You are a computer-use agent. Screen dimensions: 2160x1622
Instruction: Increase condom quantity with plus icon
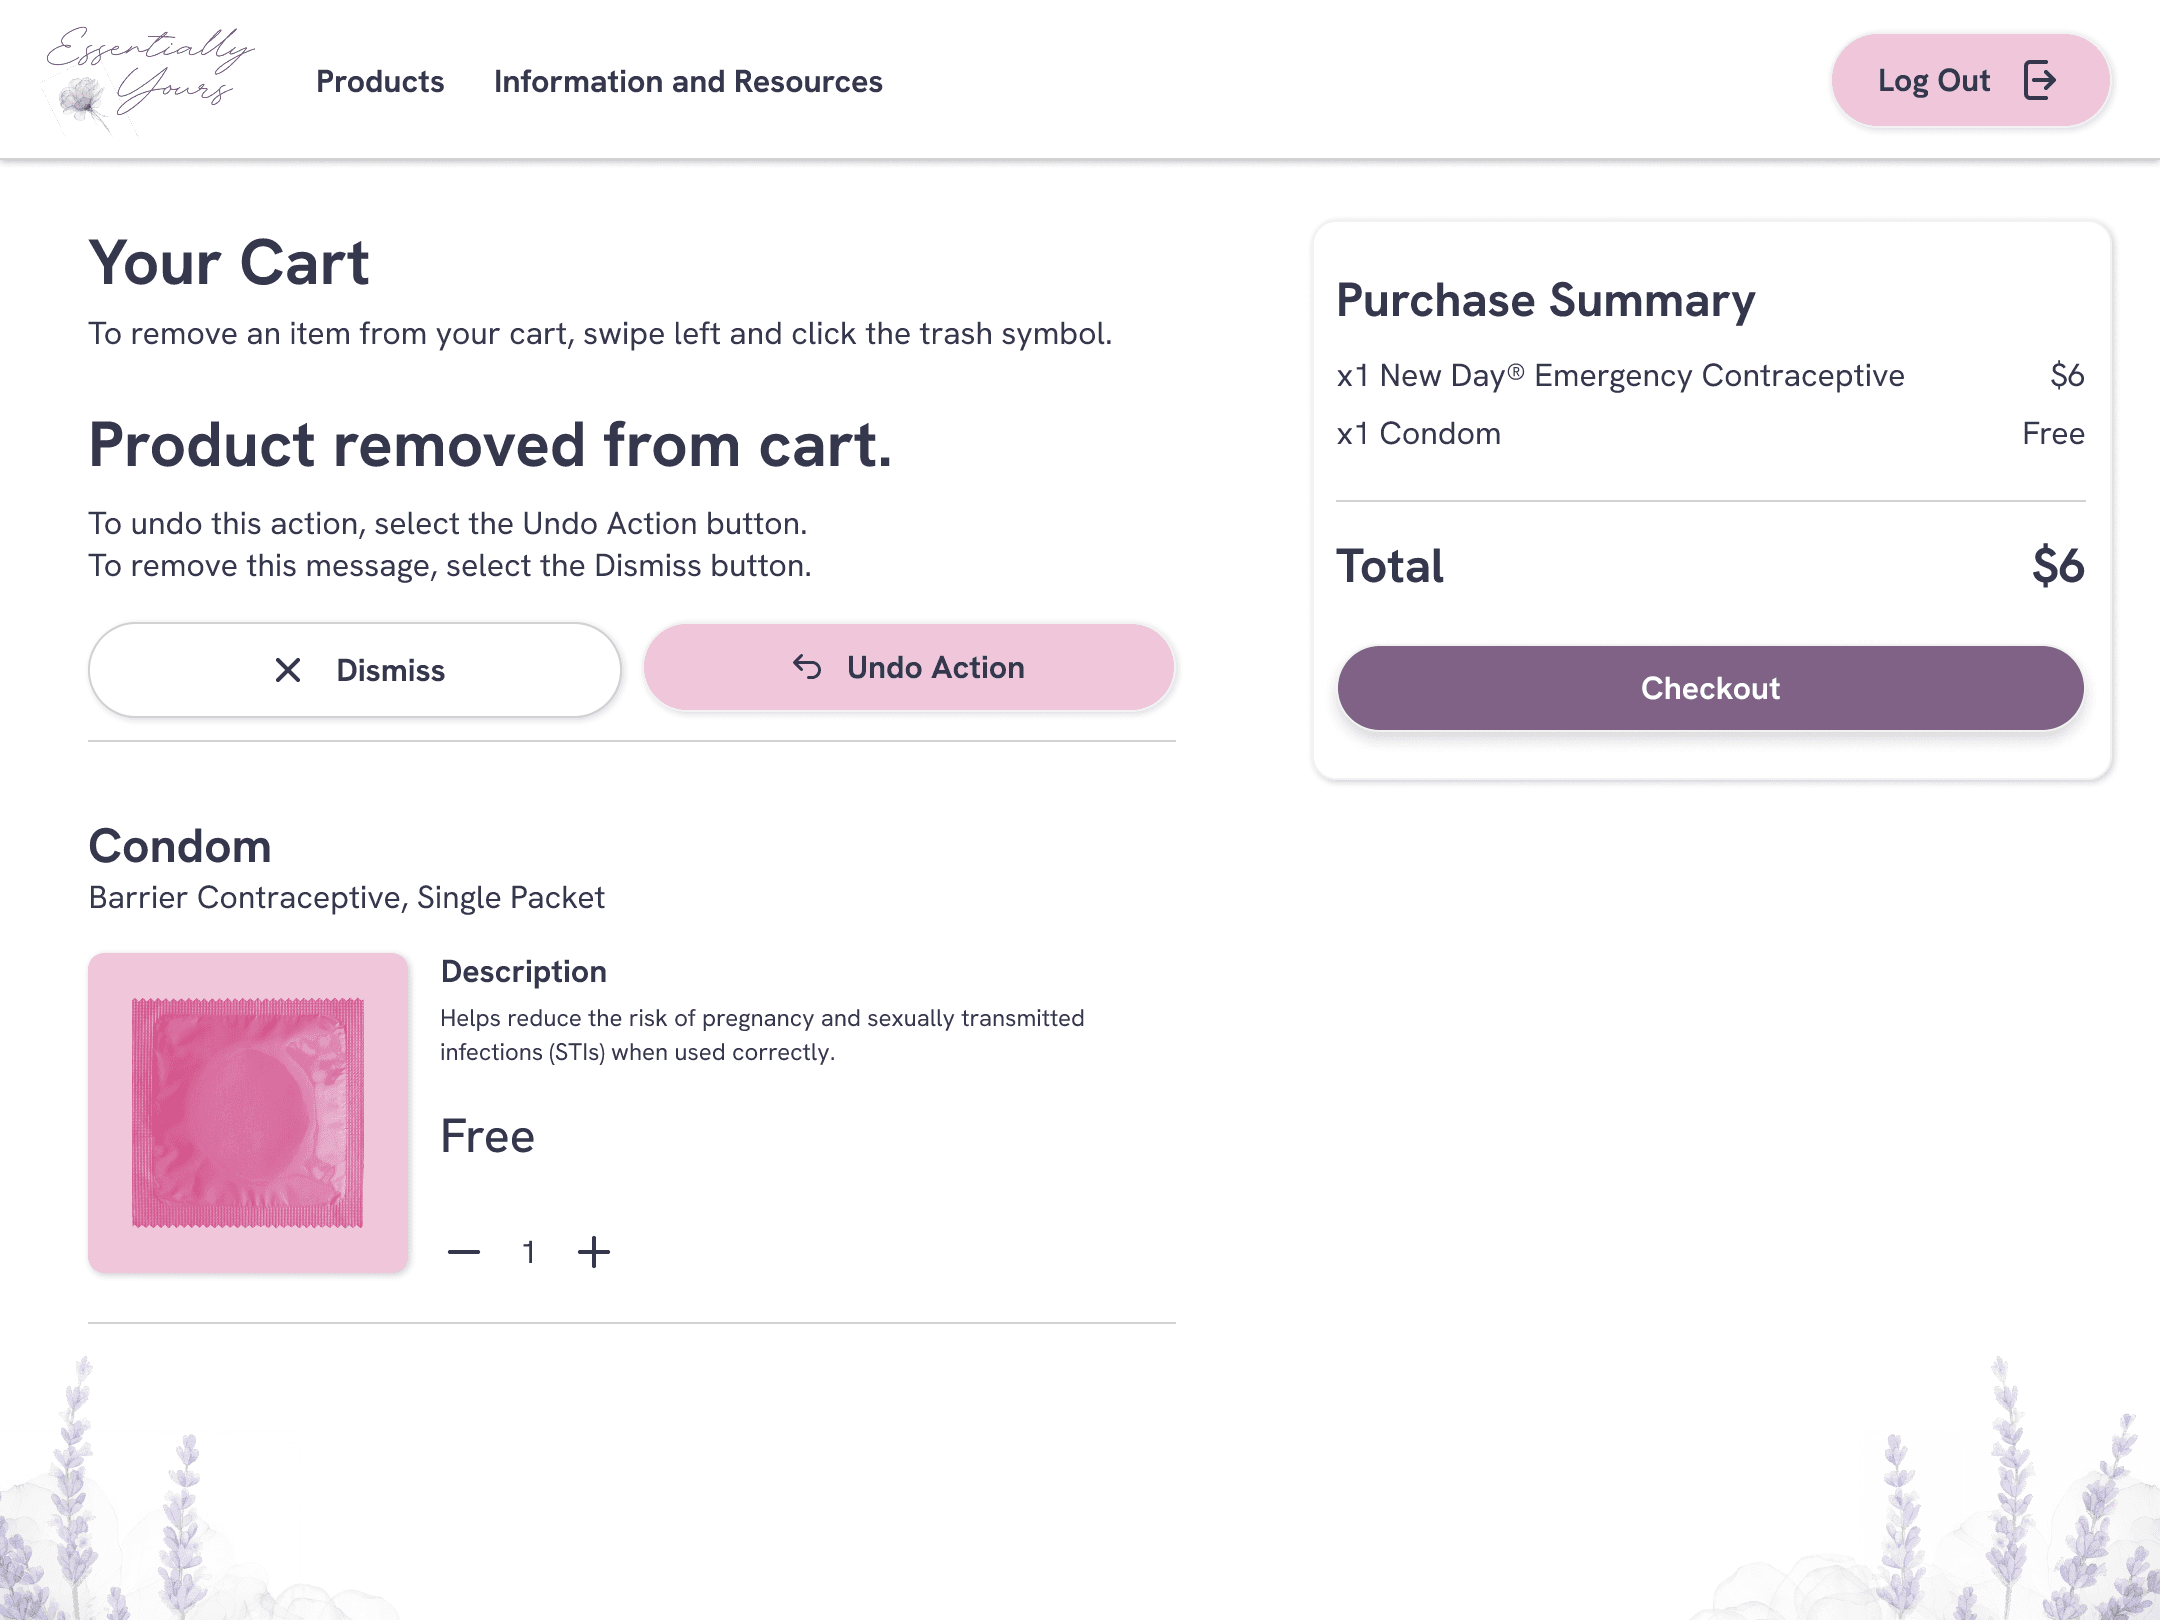point(594,1252)
